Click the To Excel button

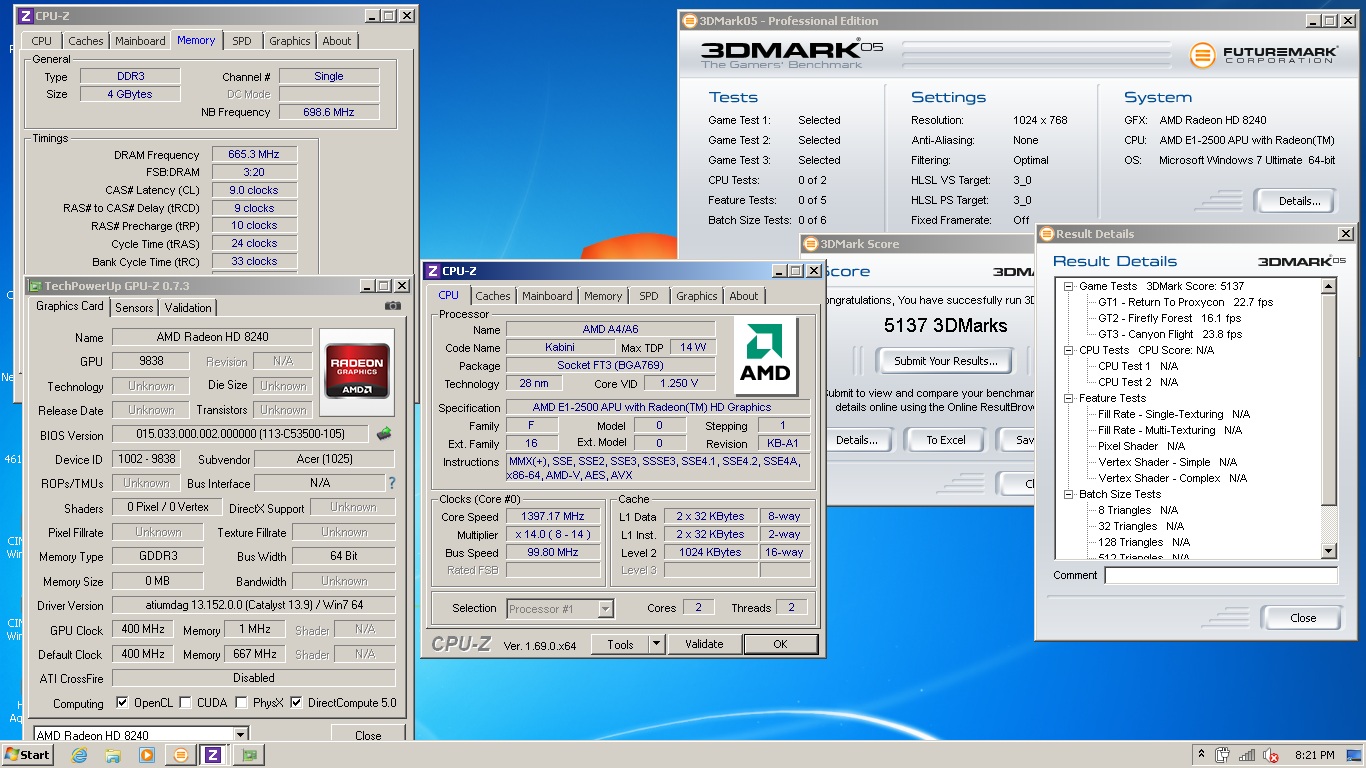coord(946,440)
